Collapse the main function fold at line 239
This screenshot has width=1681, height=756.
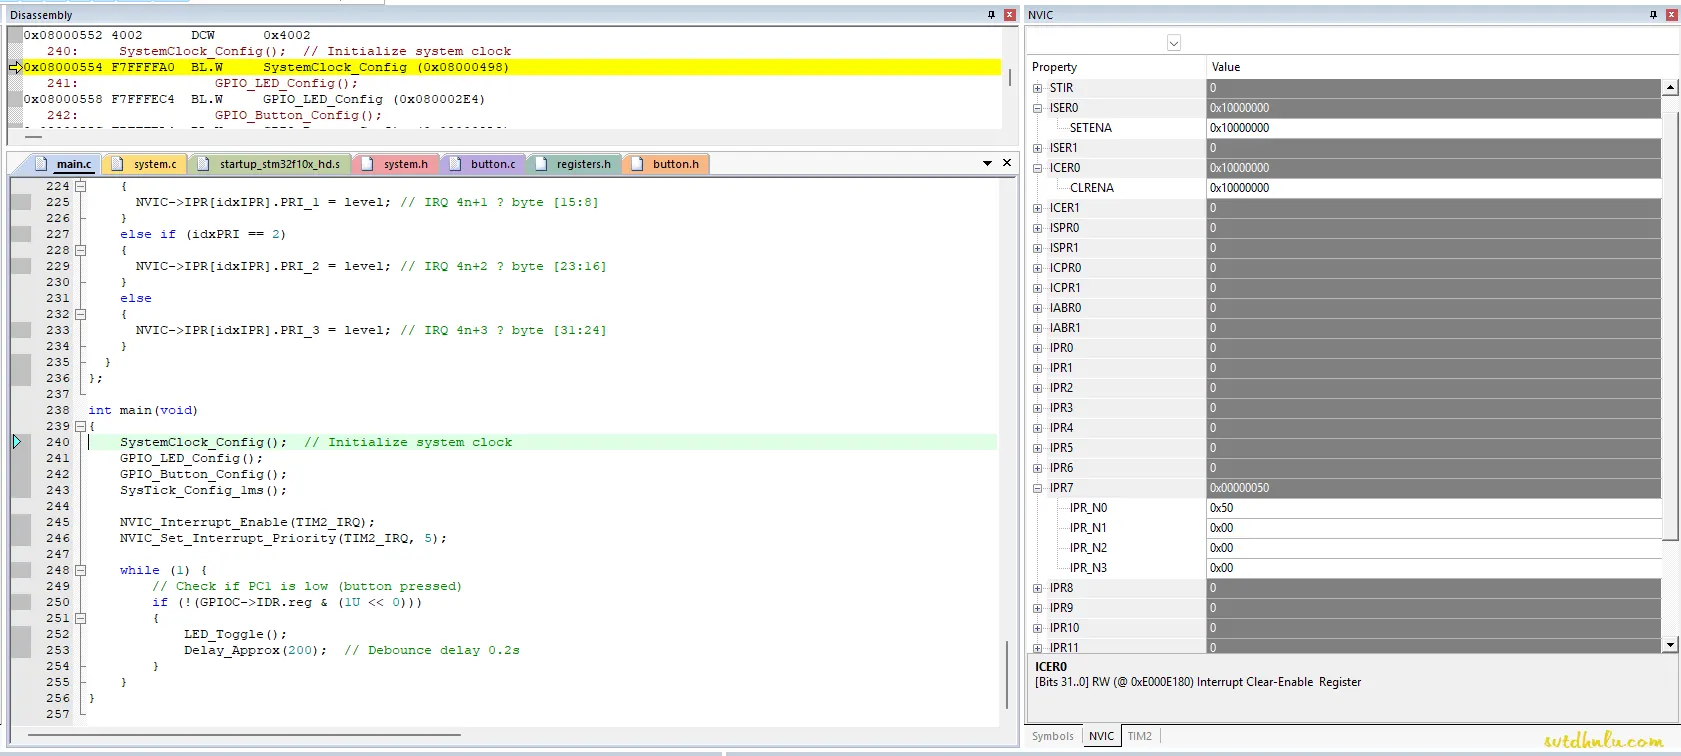click(x=81, y=426)
